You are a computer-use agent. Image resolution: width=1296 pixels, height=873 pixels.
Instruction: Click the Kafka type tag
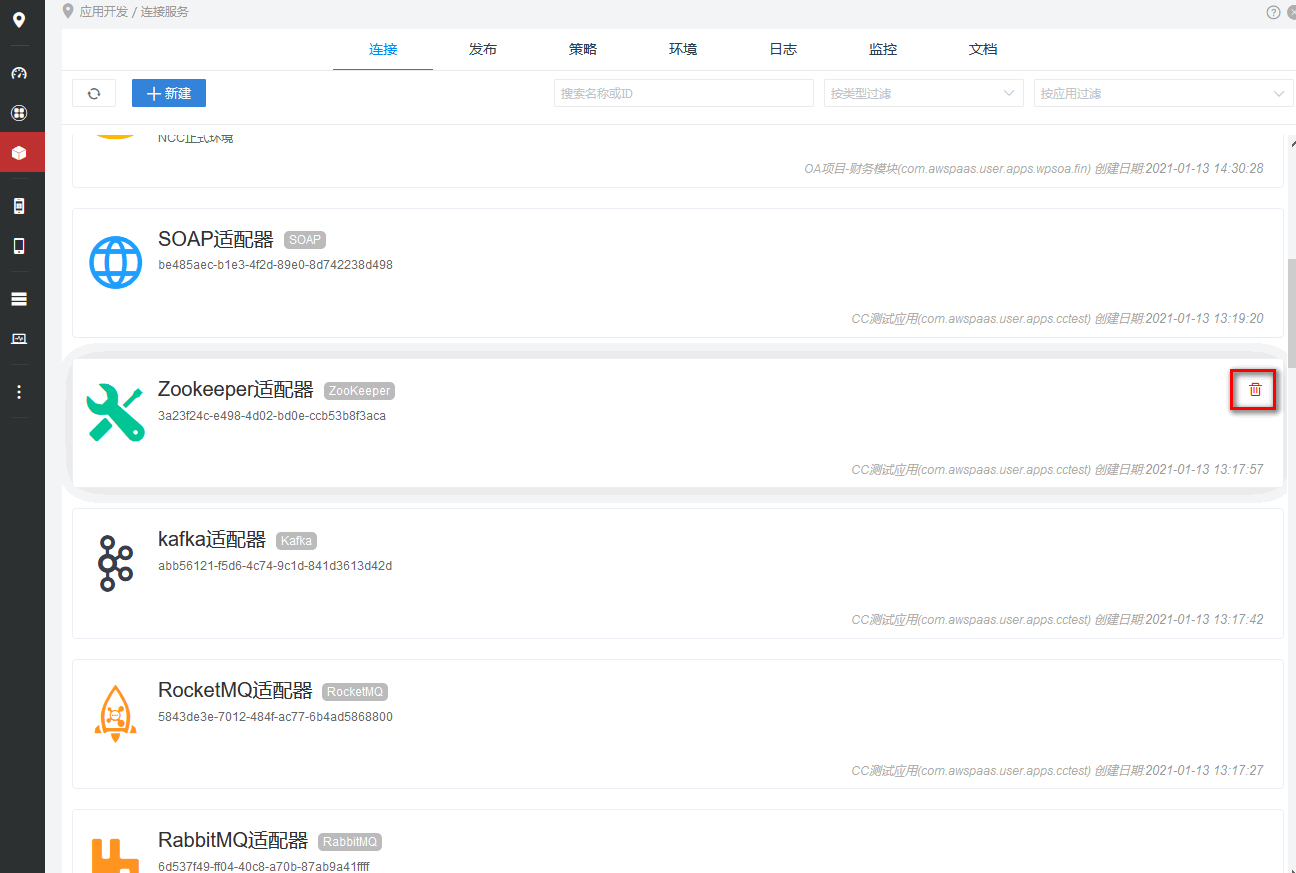point(296,541)
